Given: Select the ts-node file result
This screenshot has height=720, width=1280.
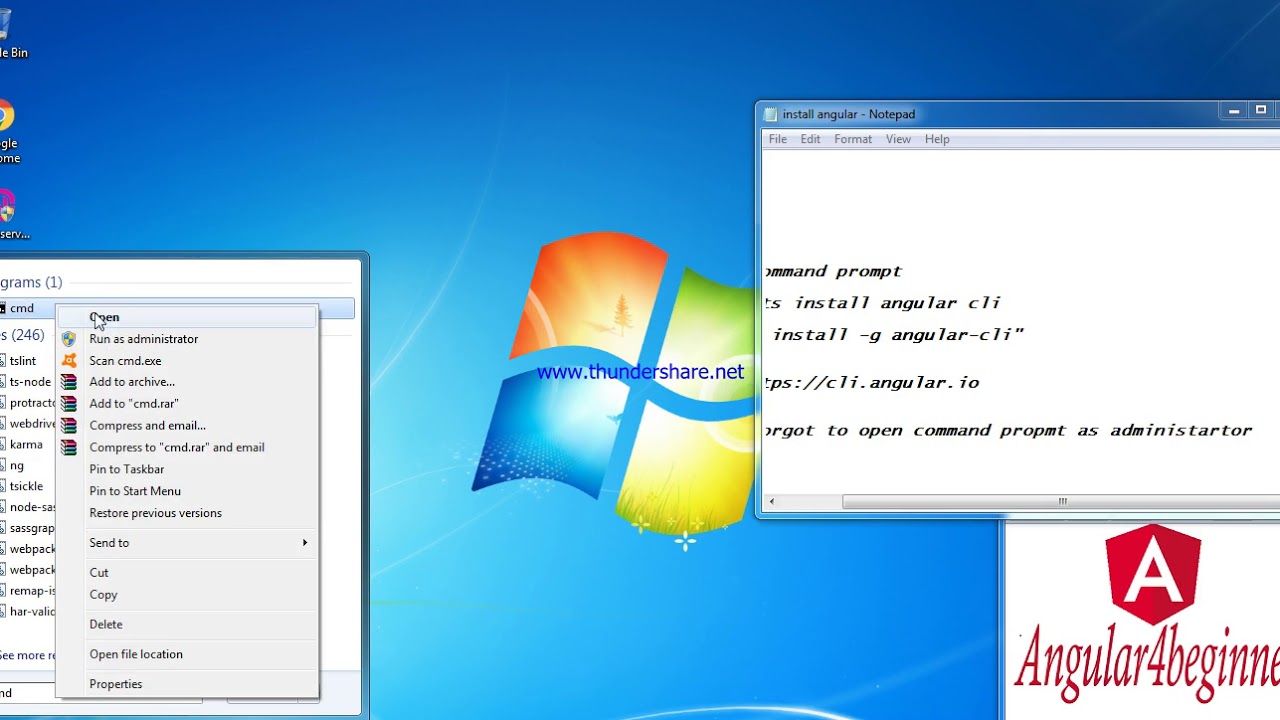Looking at the screenshot, I should [x=27, y=382].
